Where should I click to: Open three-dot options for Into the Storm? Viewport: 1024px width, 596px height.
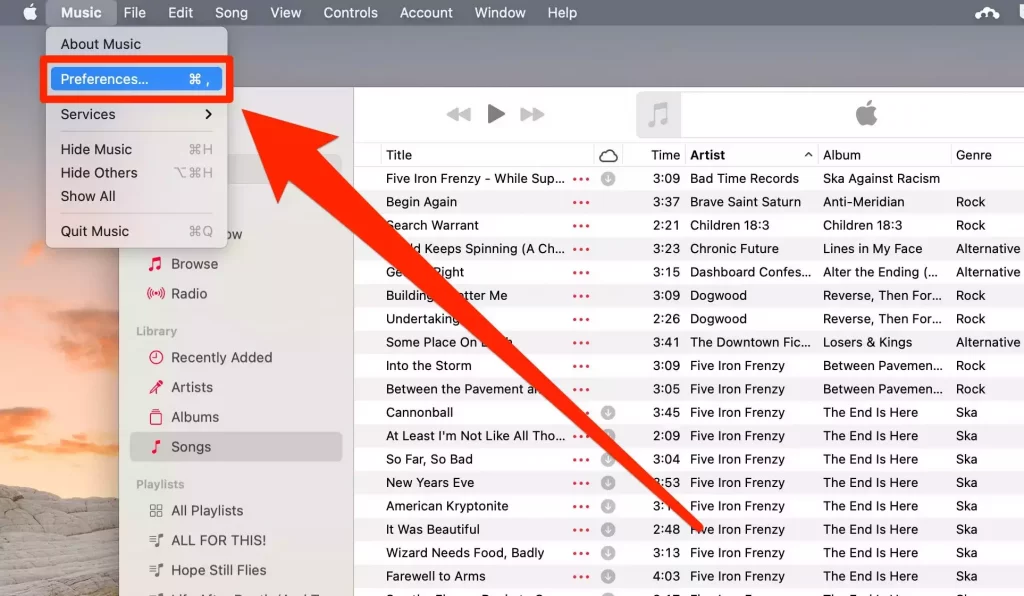click(x=581, y=366)
